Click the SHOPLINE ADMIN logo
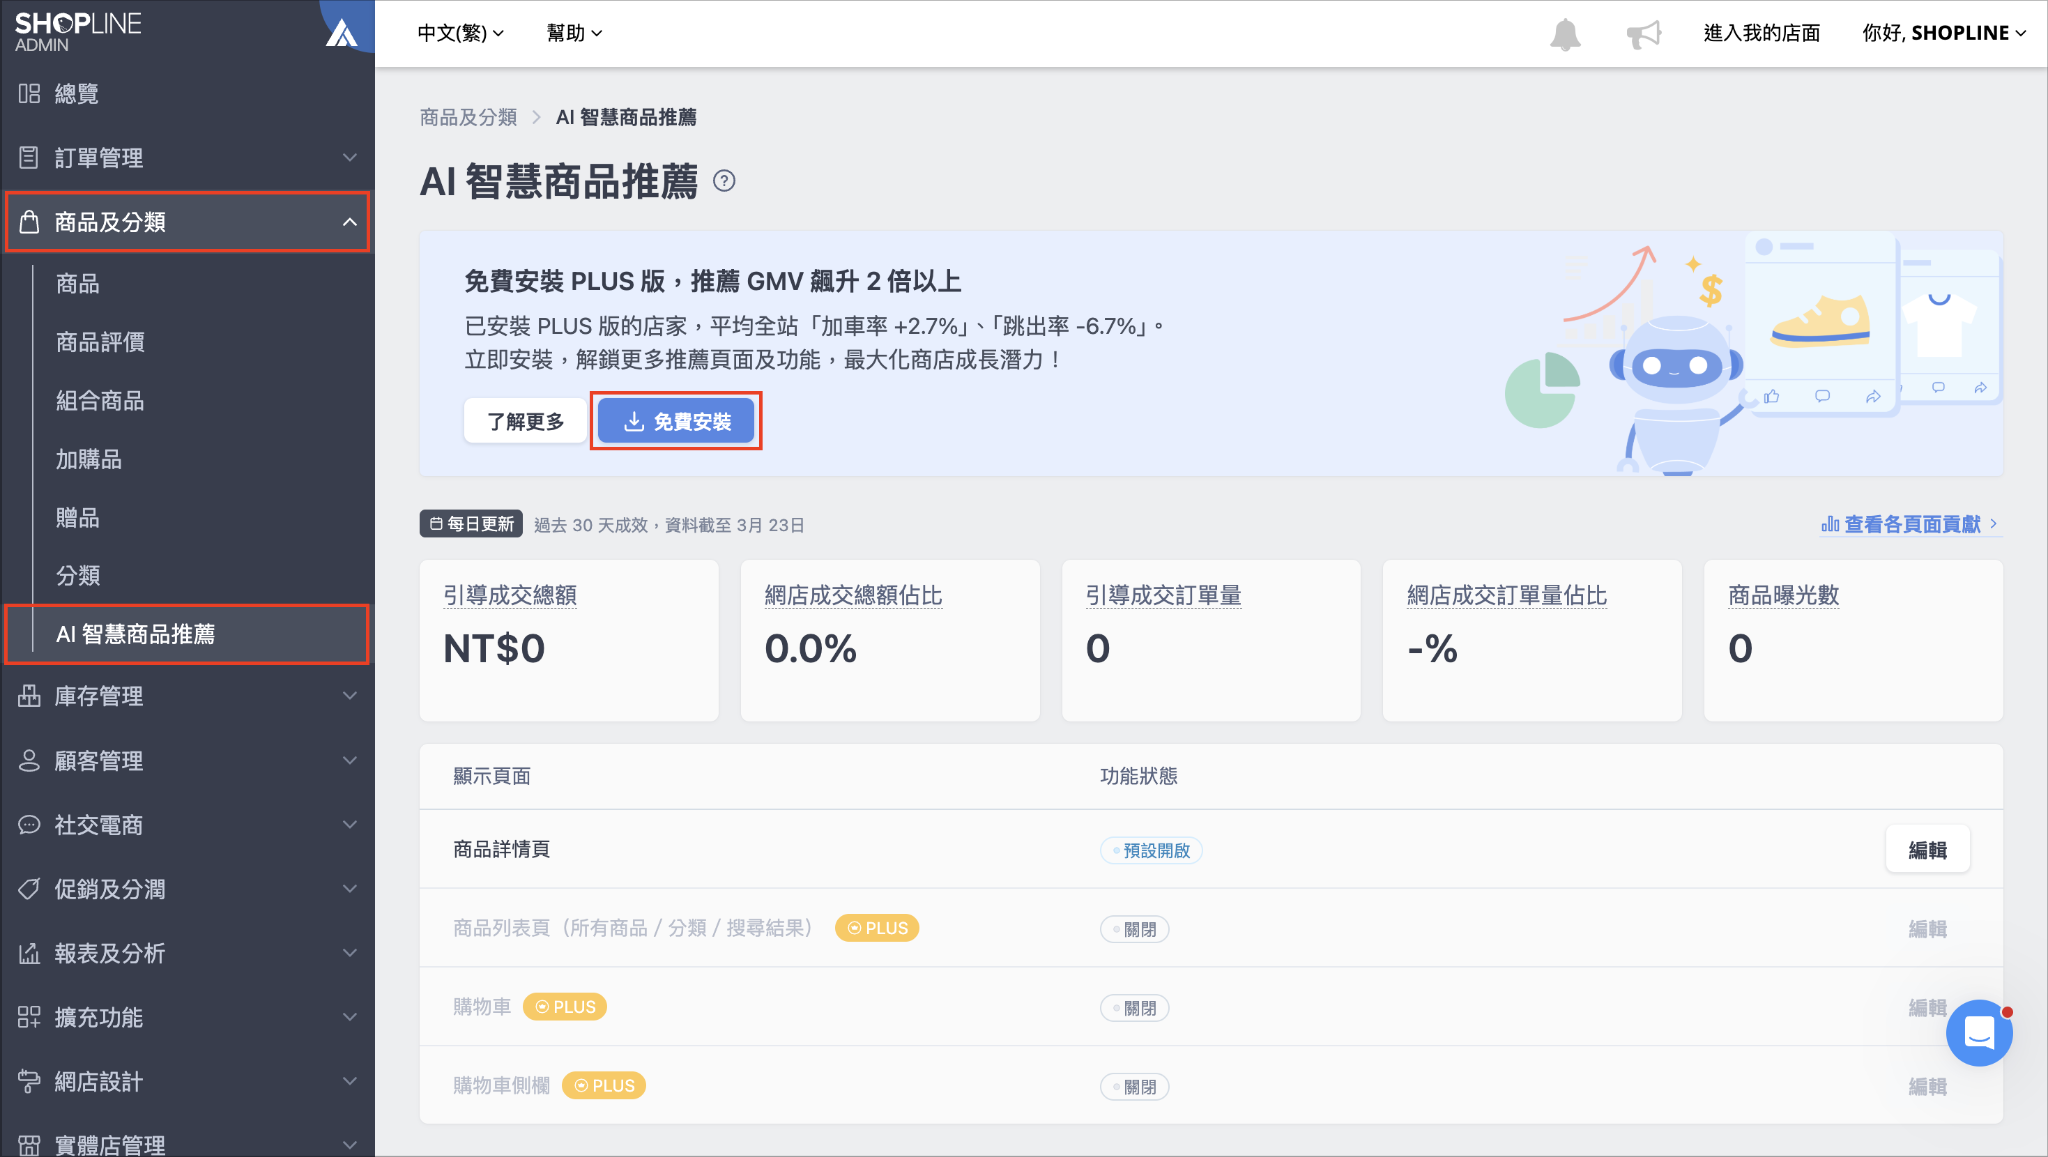Image resolution: width=2048 pixels, height=1157 pixels. pyautogui.click(x=78, y=31)
